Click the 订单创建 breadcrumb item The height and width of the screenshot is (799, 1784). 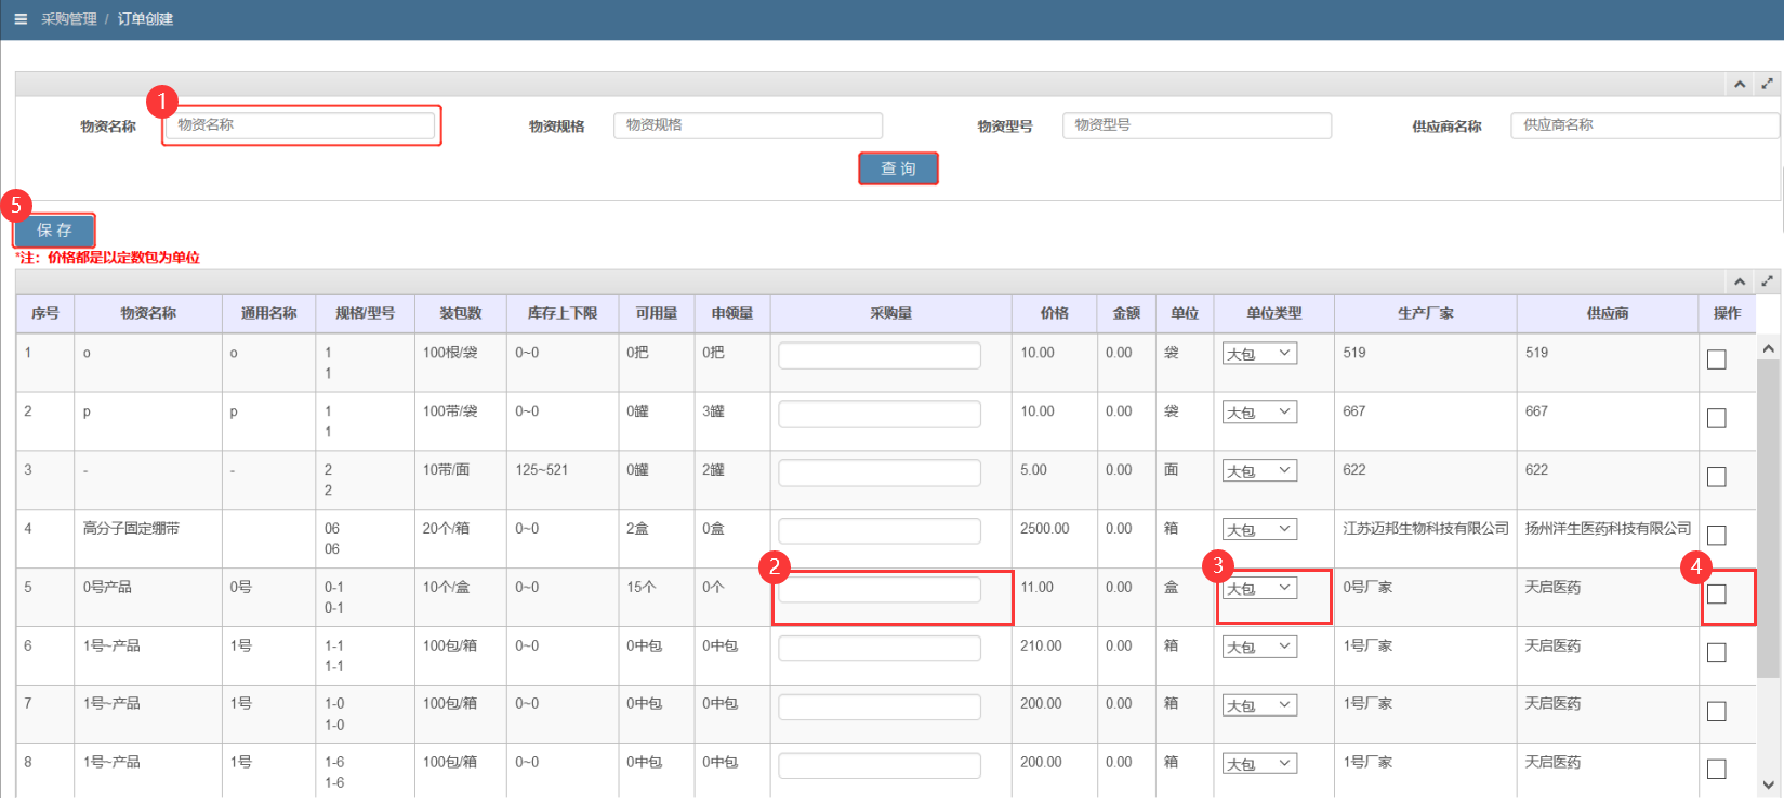[x=145, y=19]
